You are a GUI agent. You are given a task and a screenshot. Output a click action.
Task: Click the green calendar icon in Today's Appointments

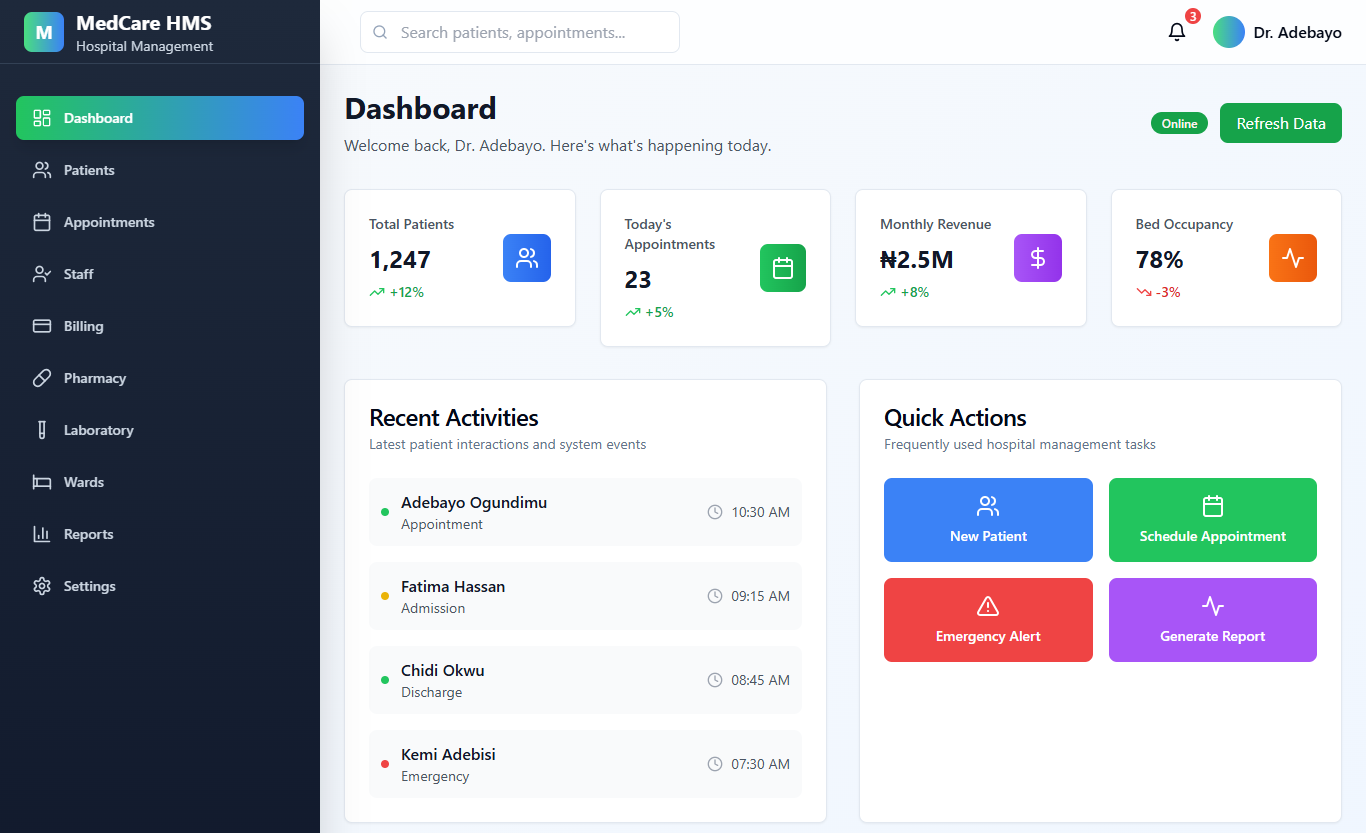[782, 268]
